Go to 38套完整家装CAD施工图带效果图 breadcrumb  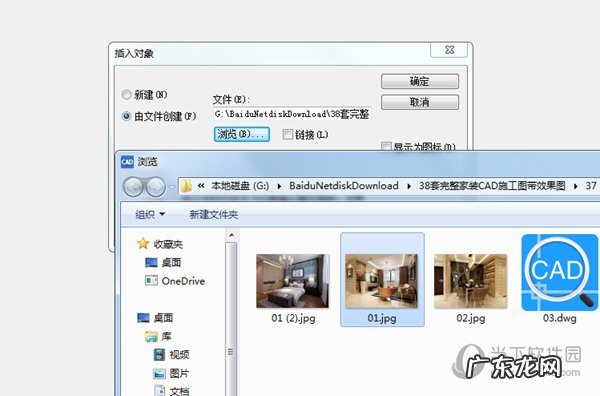click(x=492, y=186)
